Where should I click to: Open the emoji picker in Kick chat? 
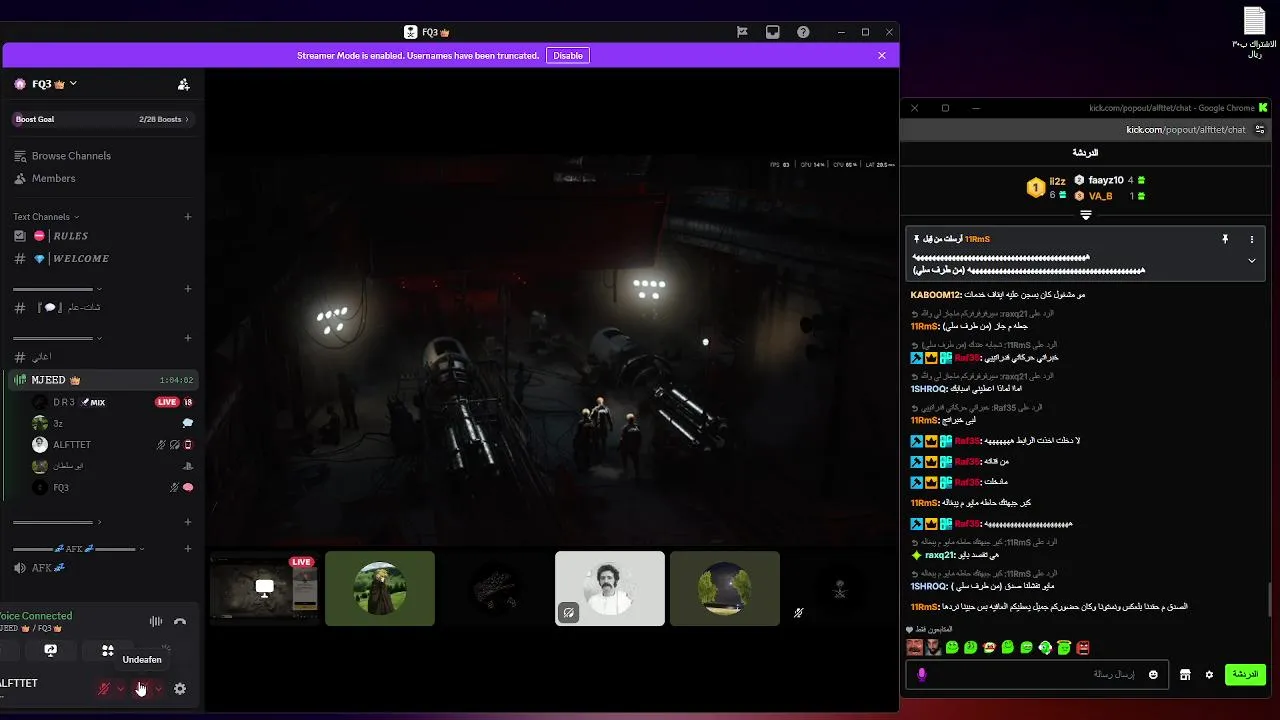point(1153,675)
